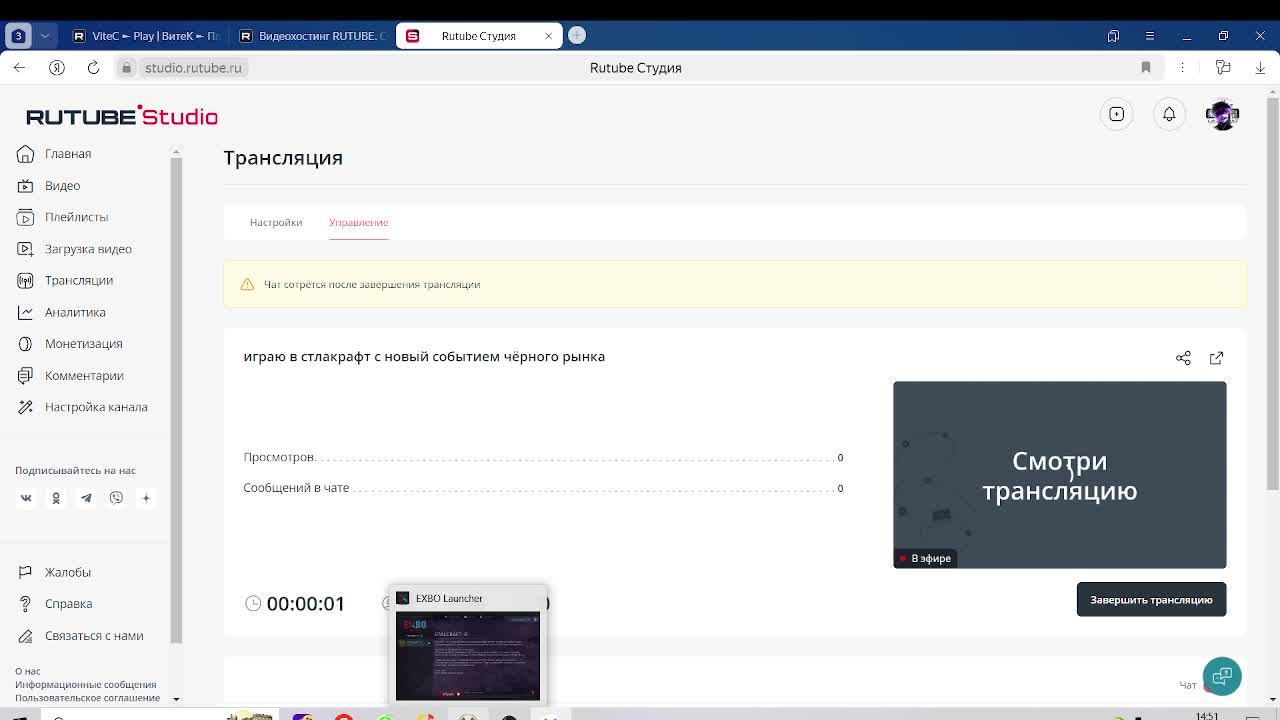Click the Плейлисты list icon
Image resolution: width=1280 pixels, height=720 pixels.
point(25,217)
